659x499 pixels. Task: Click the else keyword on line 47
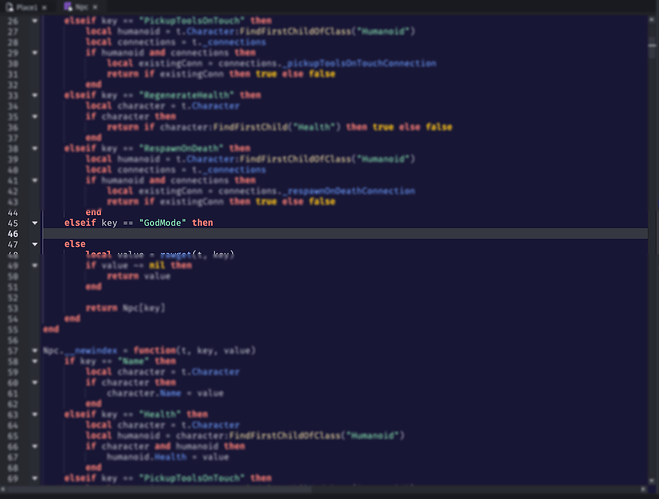point(75,244)
